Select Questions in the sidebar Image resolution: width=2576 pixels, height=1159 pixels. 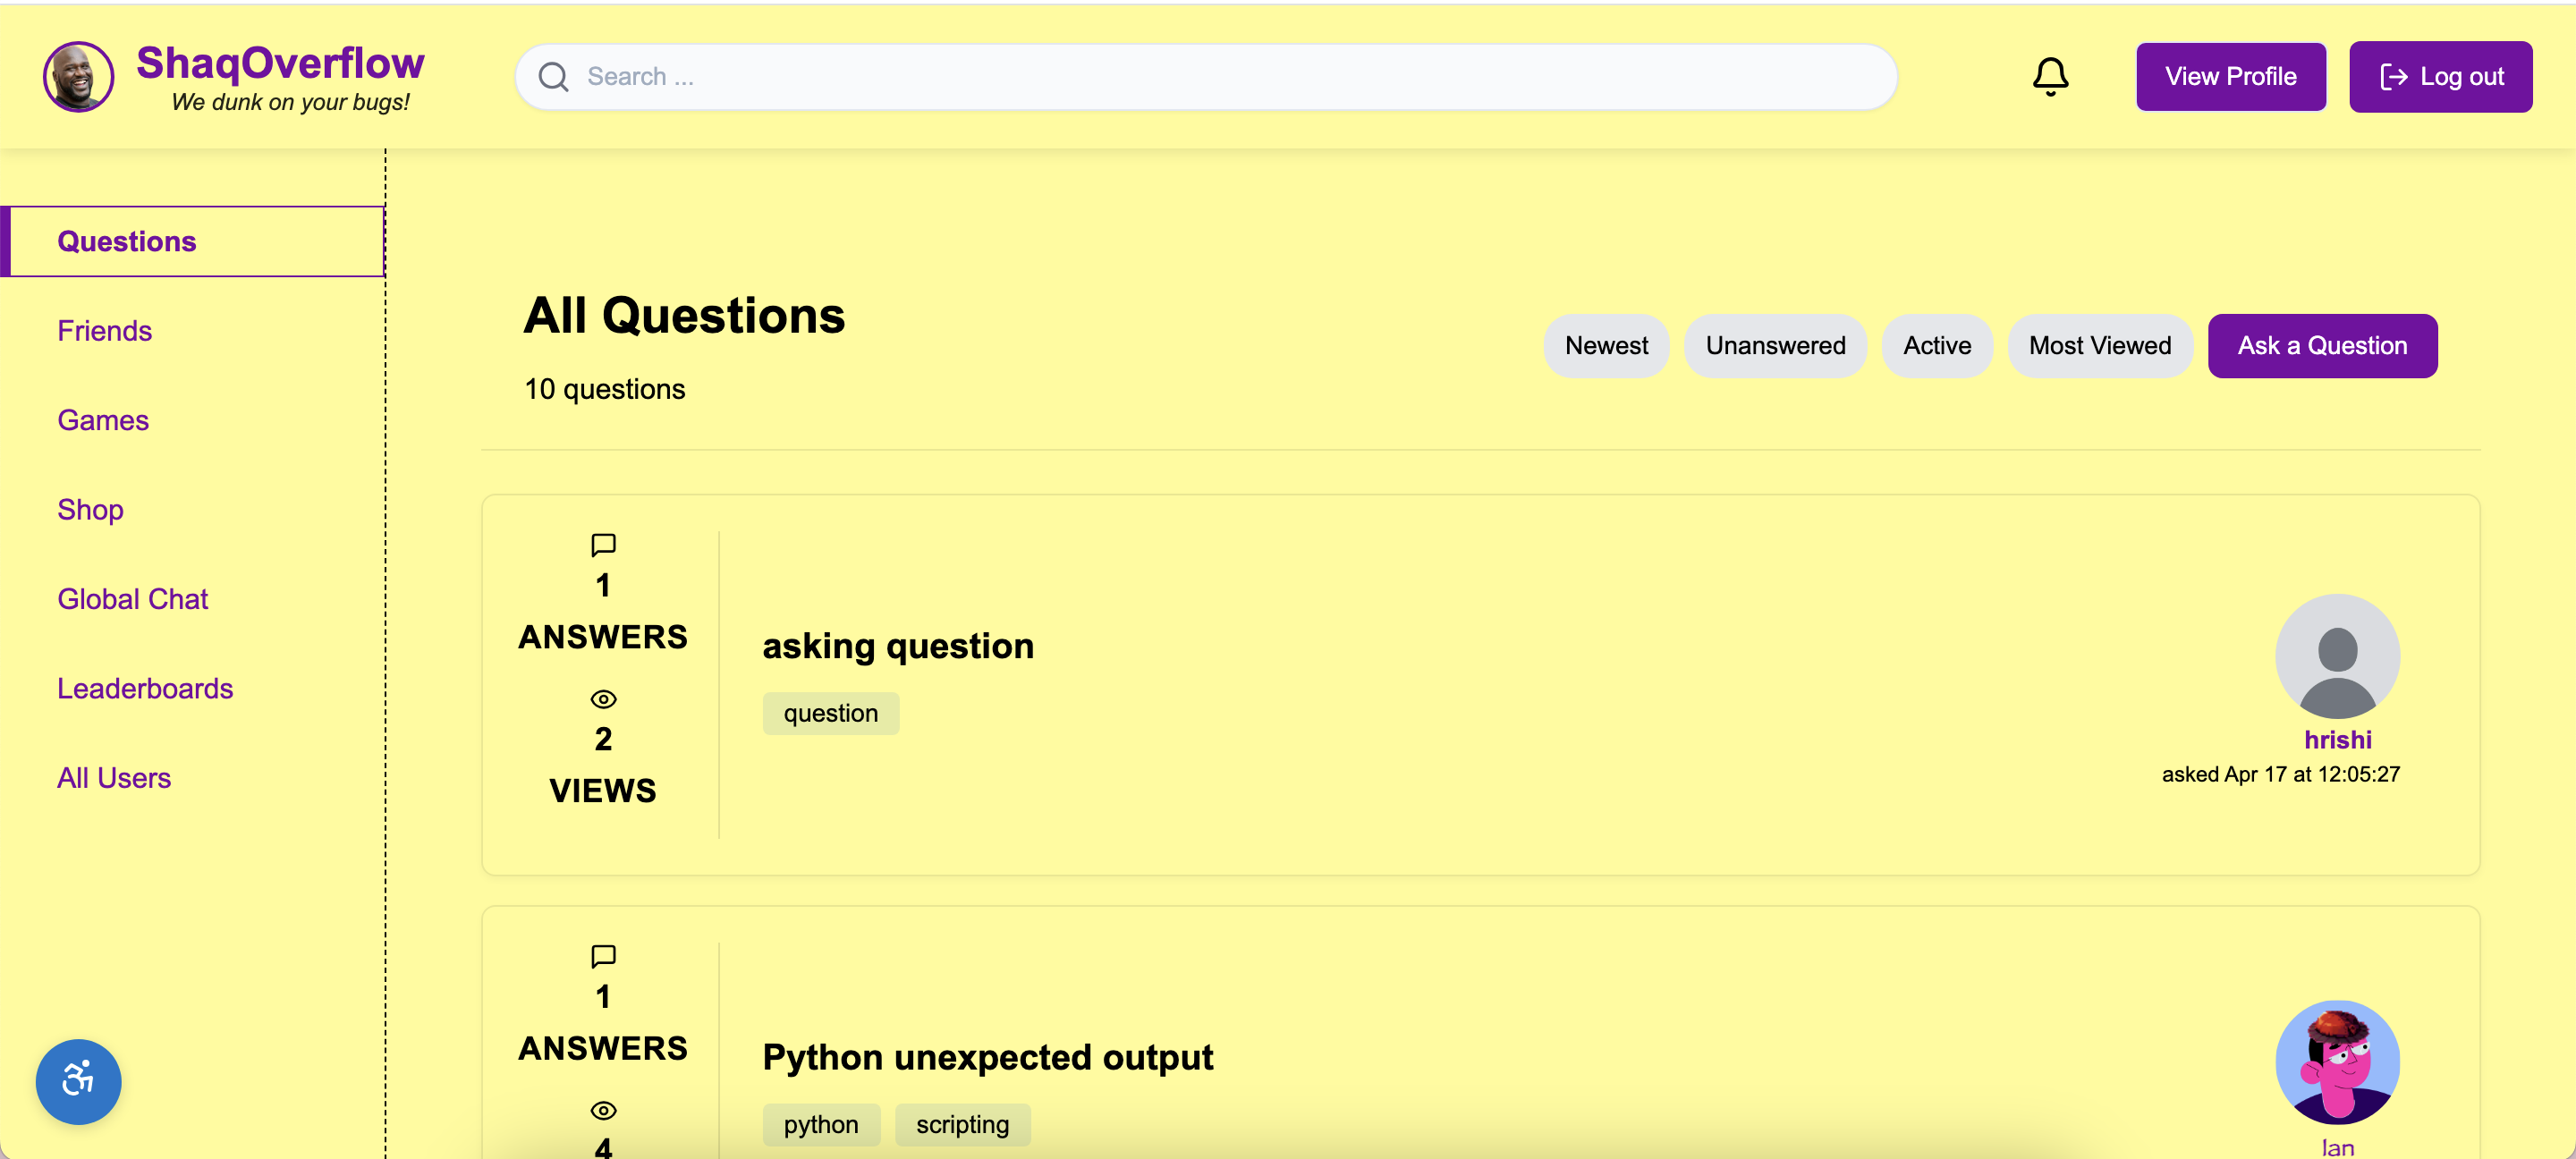[x=193, y=241]
